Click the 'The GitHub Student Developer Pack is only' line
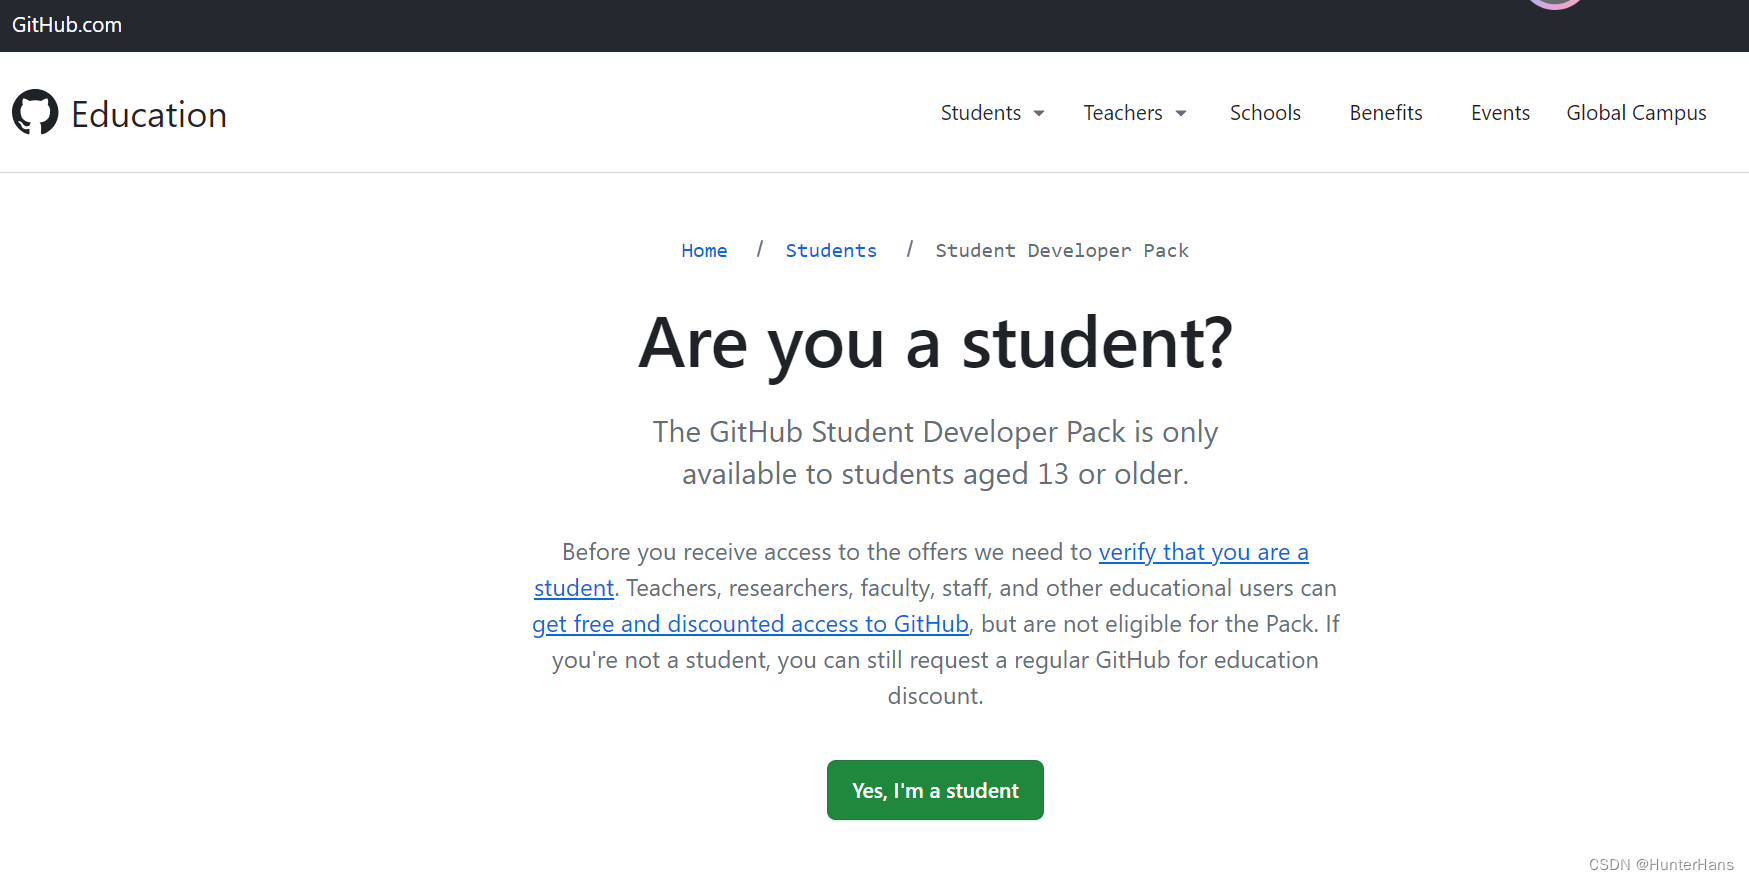This screenshot has height=880, width=1749. pyautogui.click(x=935, y=432)
